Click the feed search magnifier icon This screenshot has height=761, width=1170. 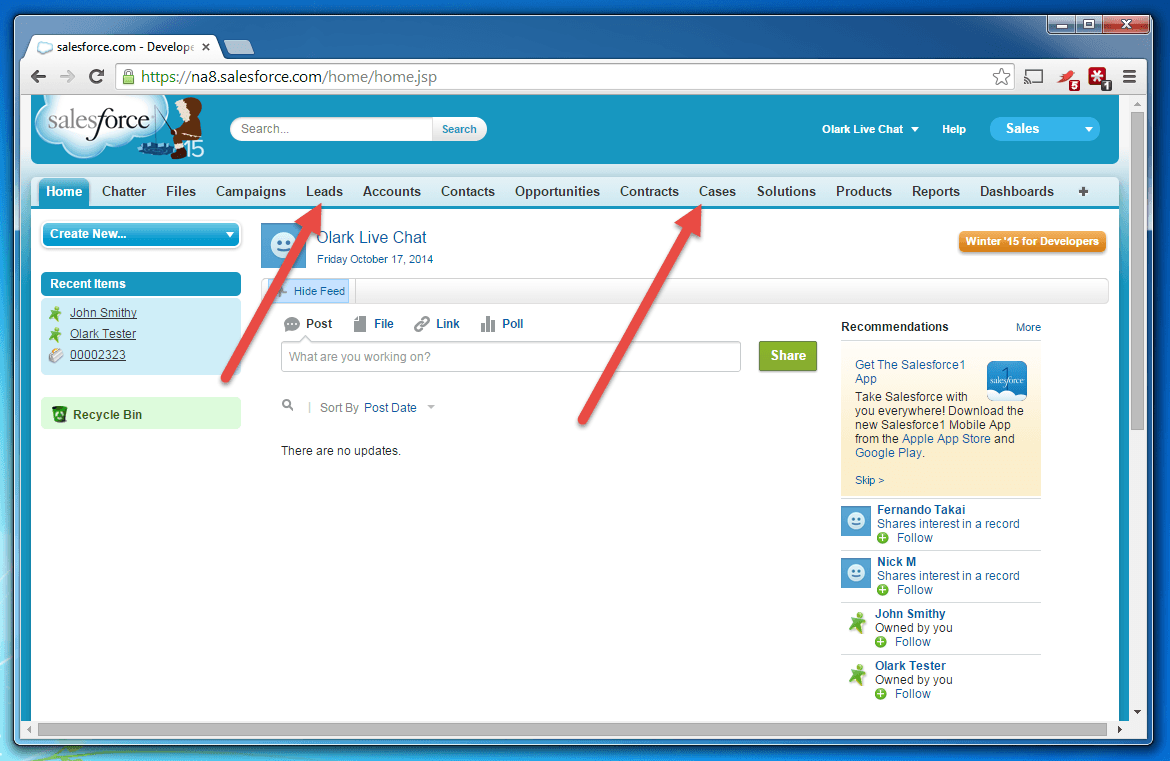tap(288, 406)
